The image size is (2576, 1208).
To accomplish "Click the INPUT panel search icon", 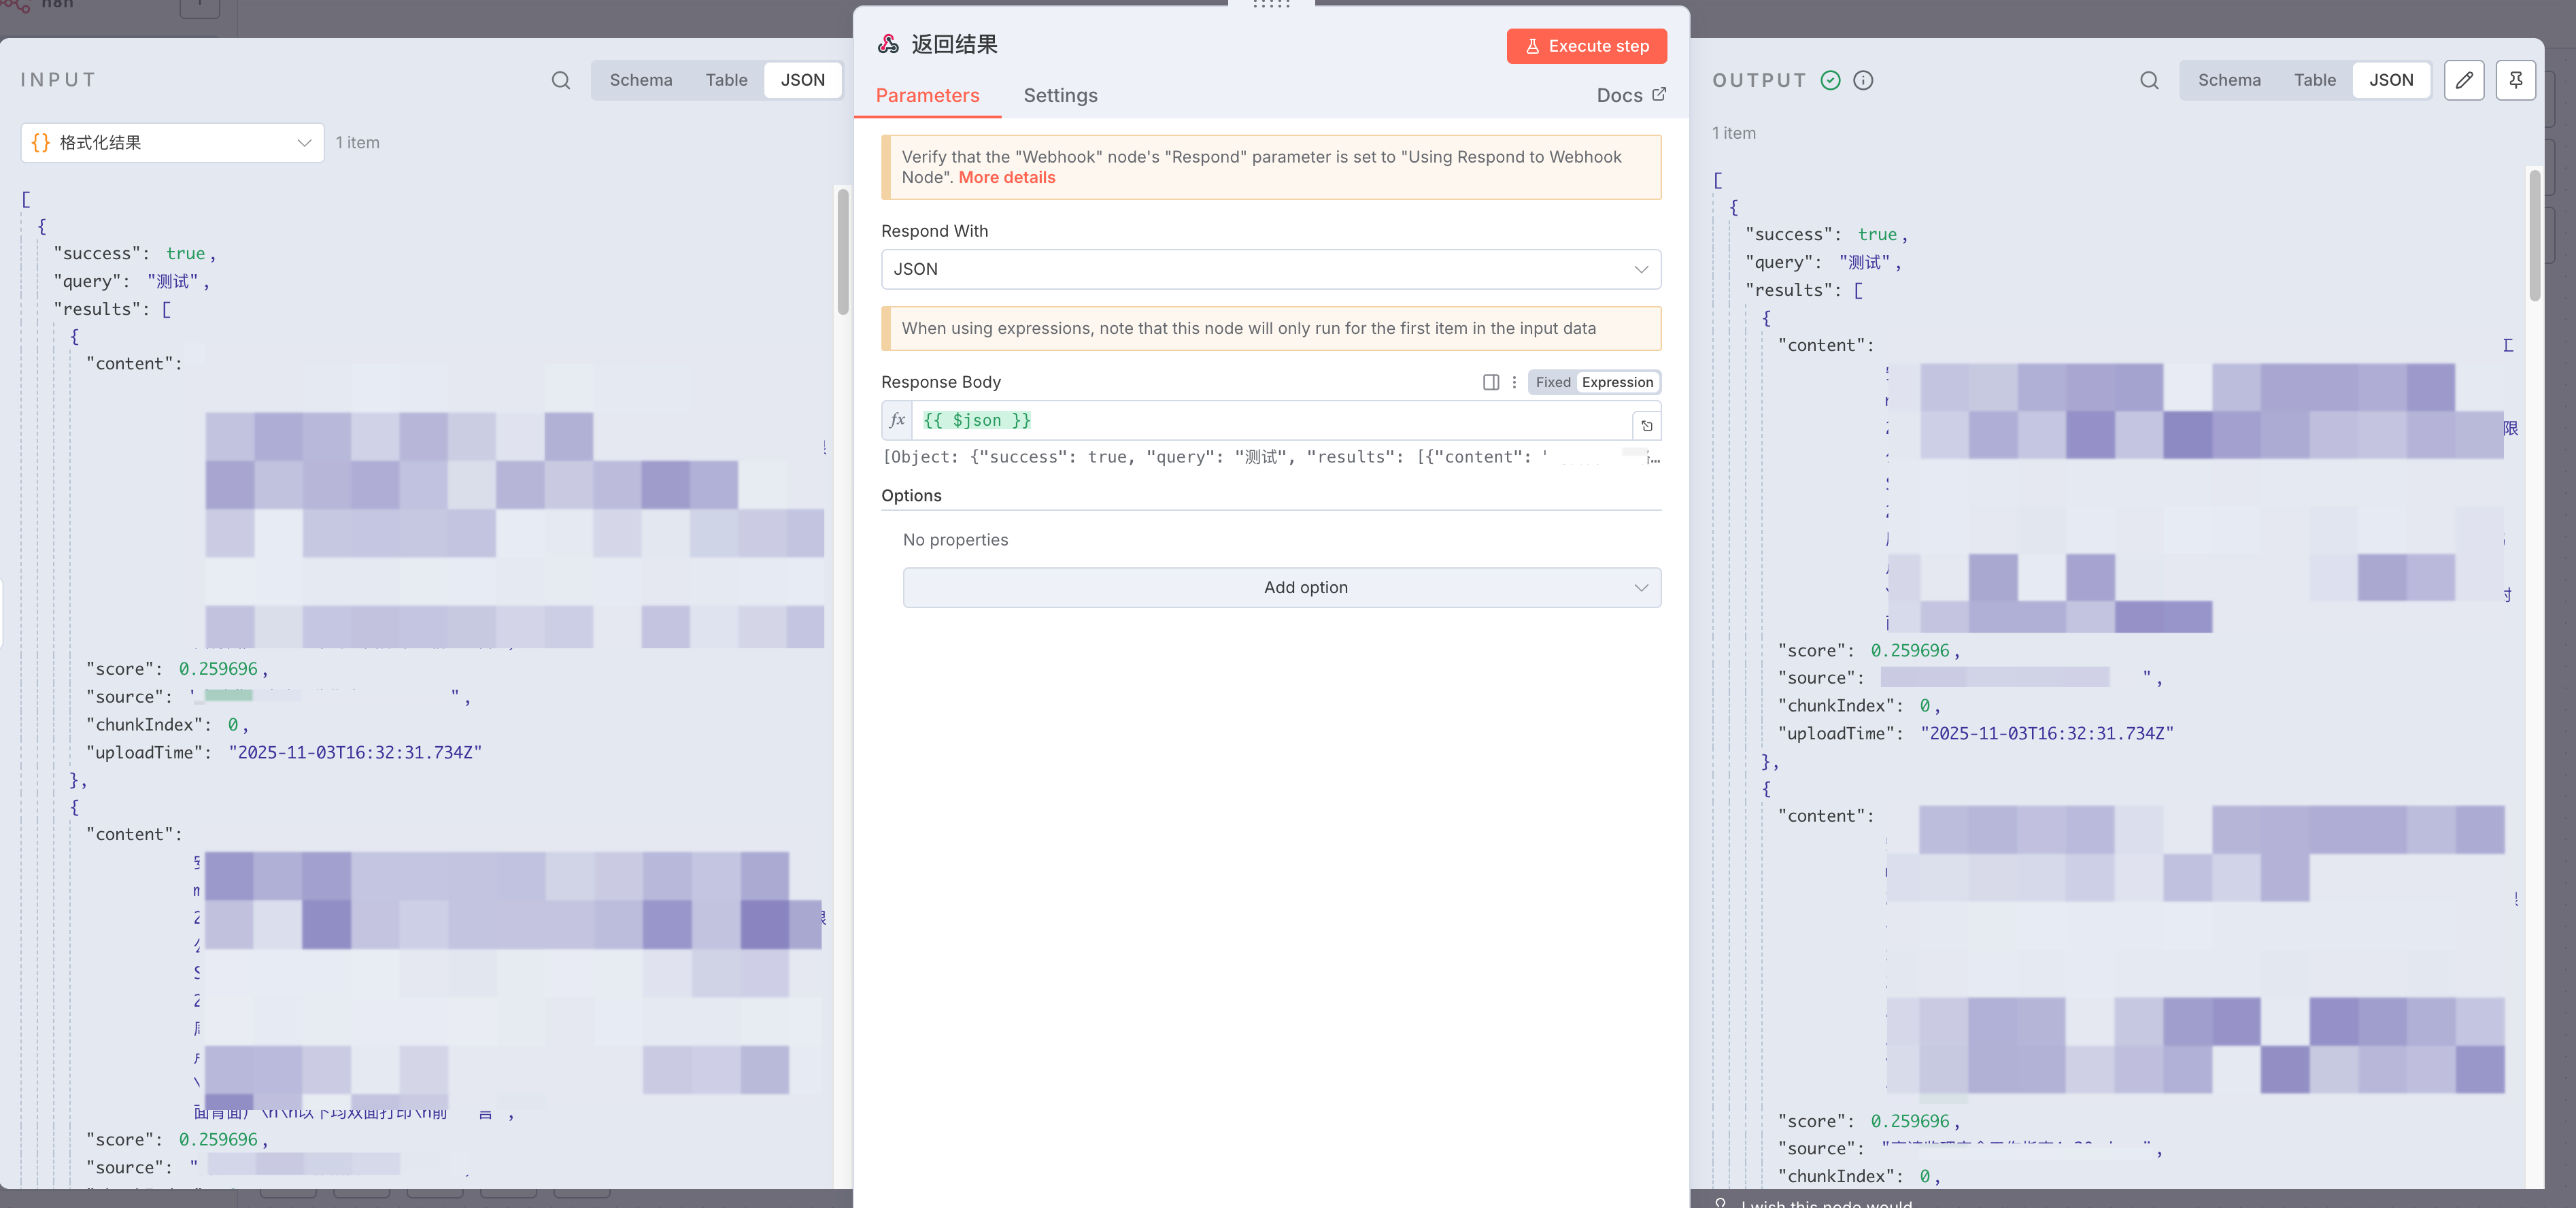I will click(561, 80).
